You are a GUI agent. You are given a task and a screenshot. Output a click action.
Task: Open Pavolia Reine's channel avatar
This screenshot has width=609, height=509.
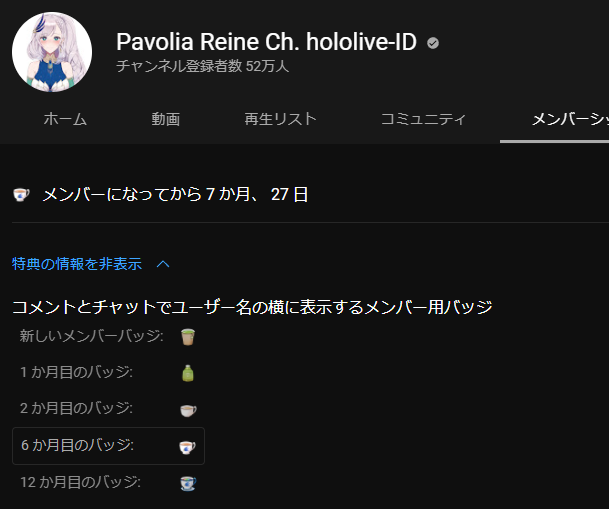coord(52,52)
